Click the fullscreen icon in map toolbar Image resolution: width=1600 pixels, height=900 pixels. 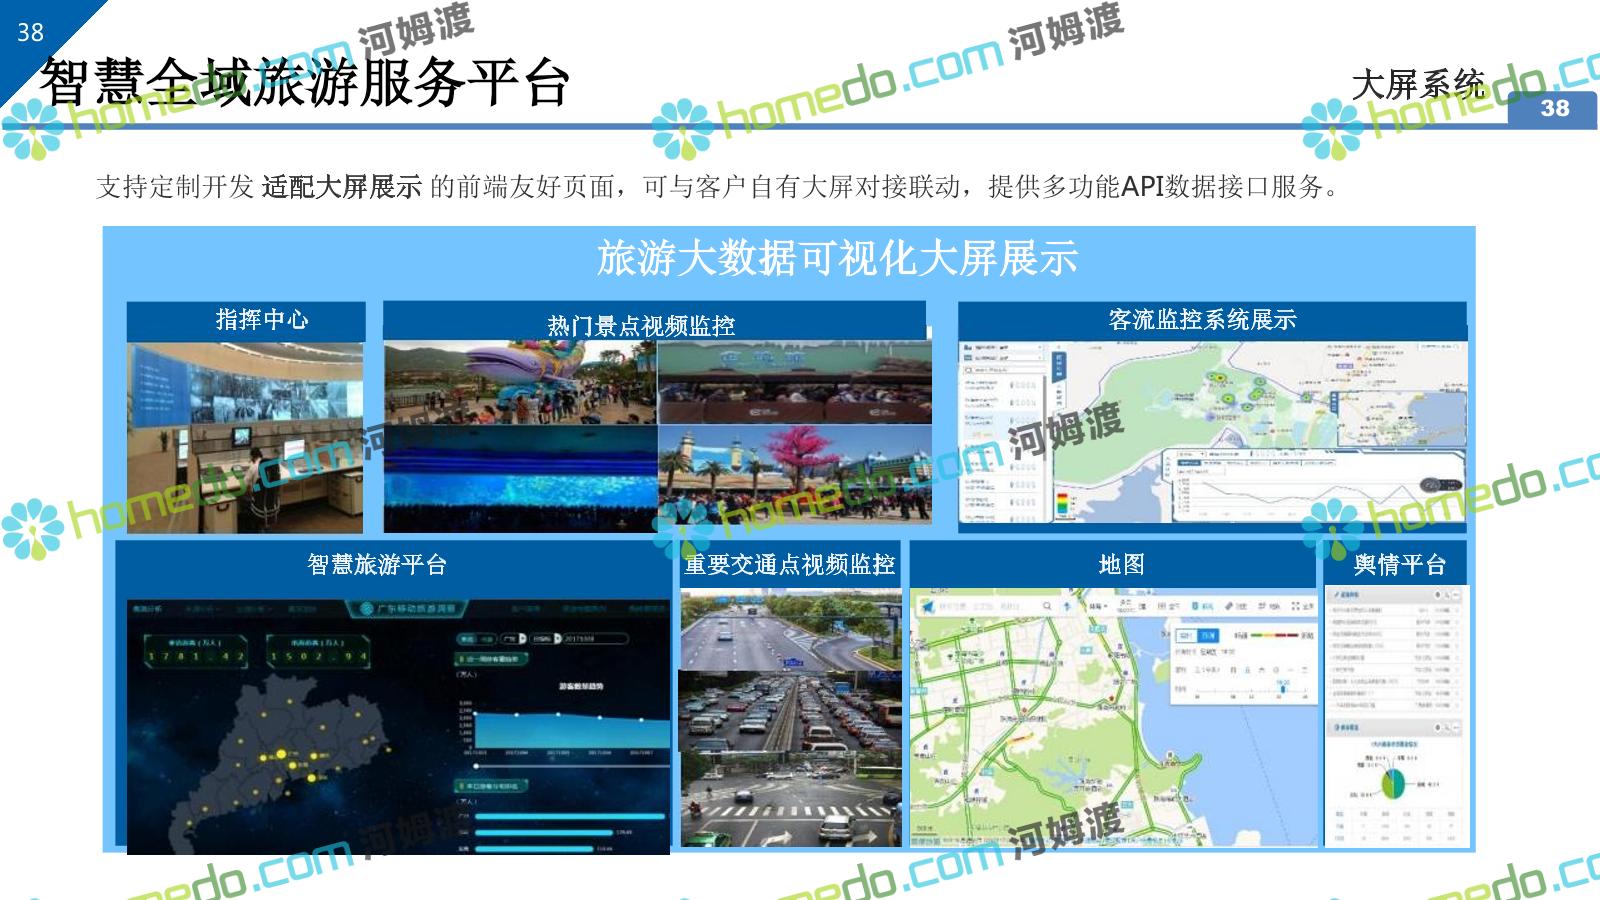[x=1296, y=606]
